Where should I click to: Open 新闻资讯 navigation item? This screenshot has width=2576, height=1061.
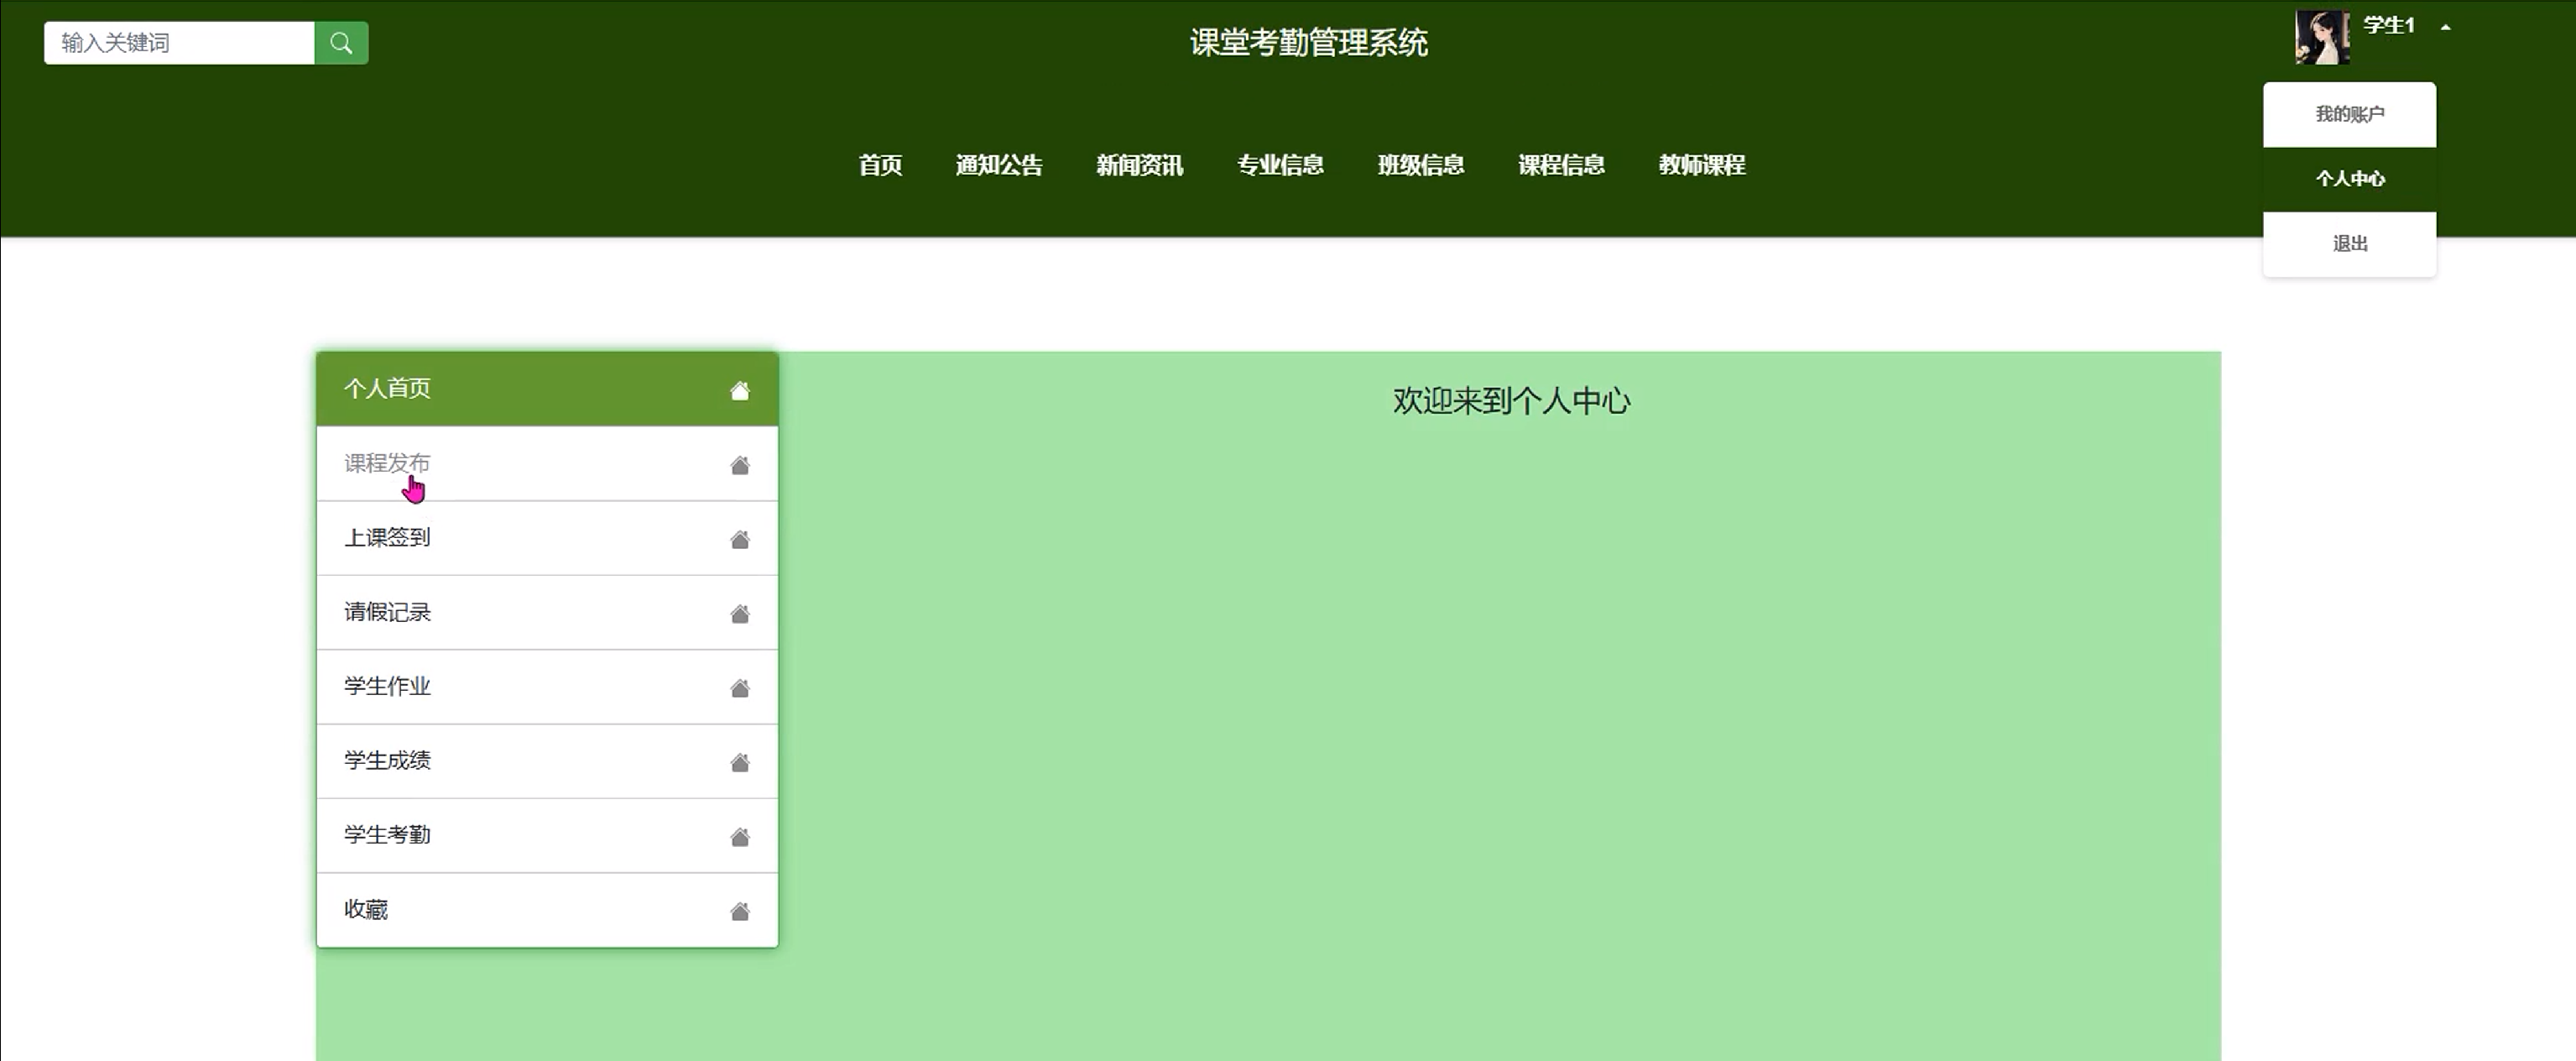1139,165
